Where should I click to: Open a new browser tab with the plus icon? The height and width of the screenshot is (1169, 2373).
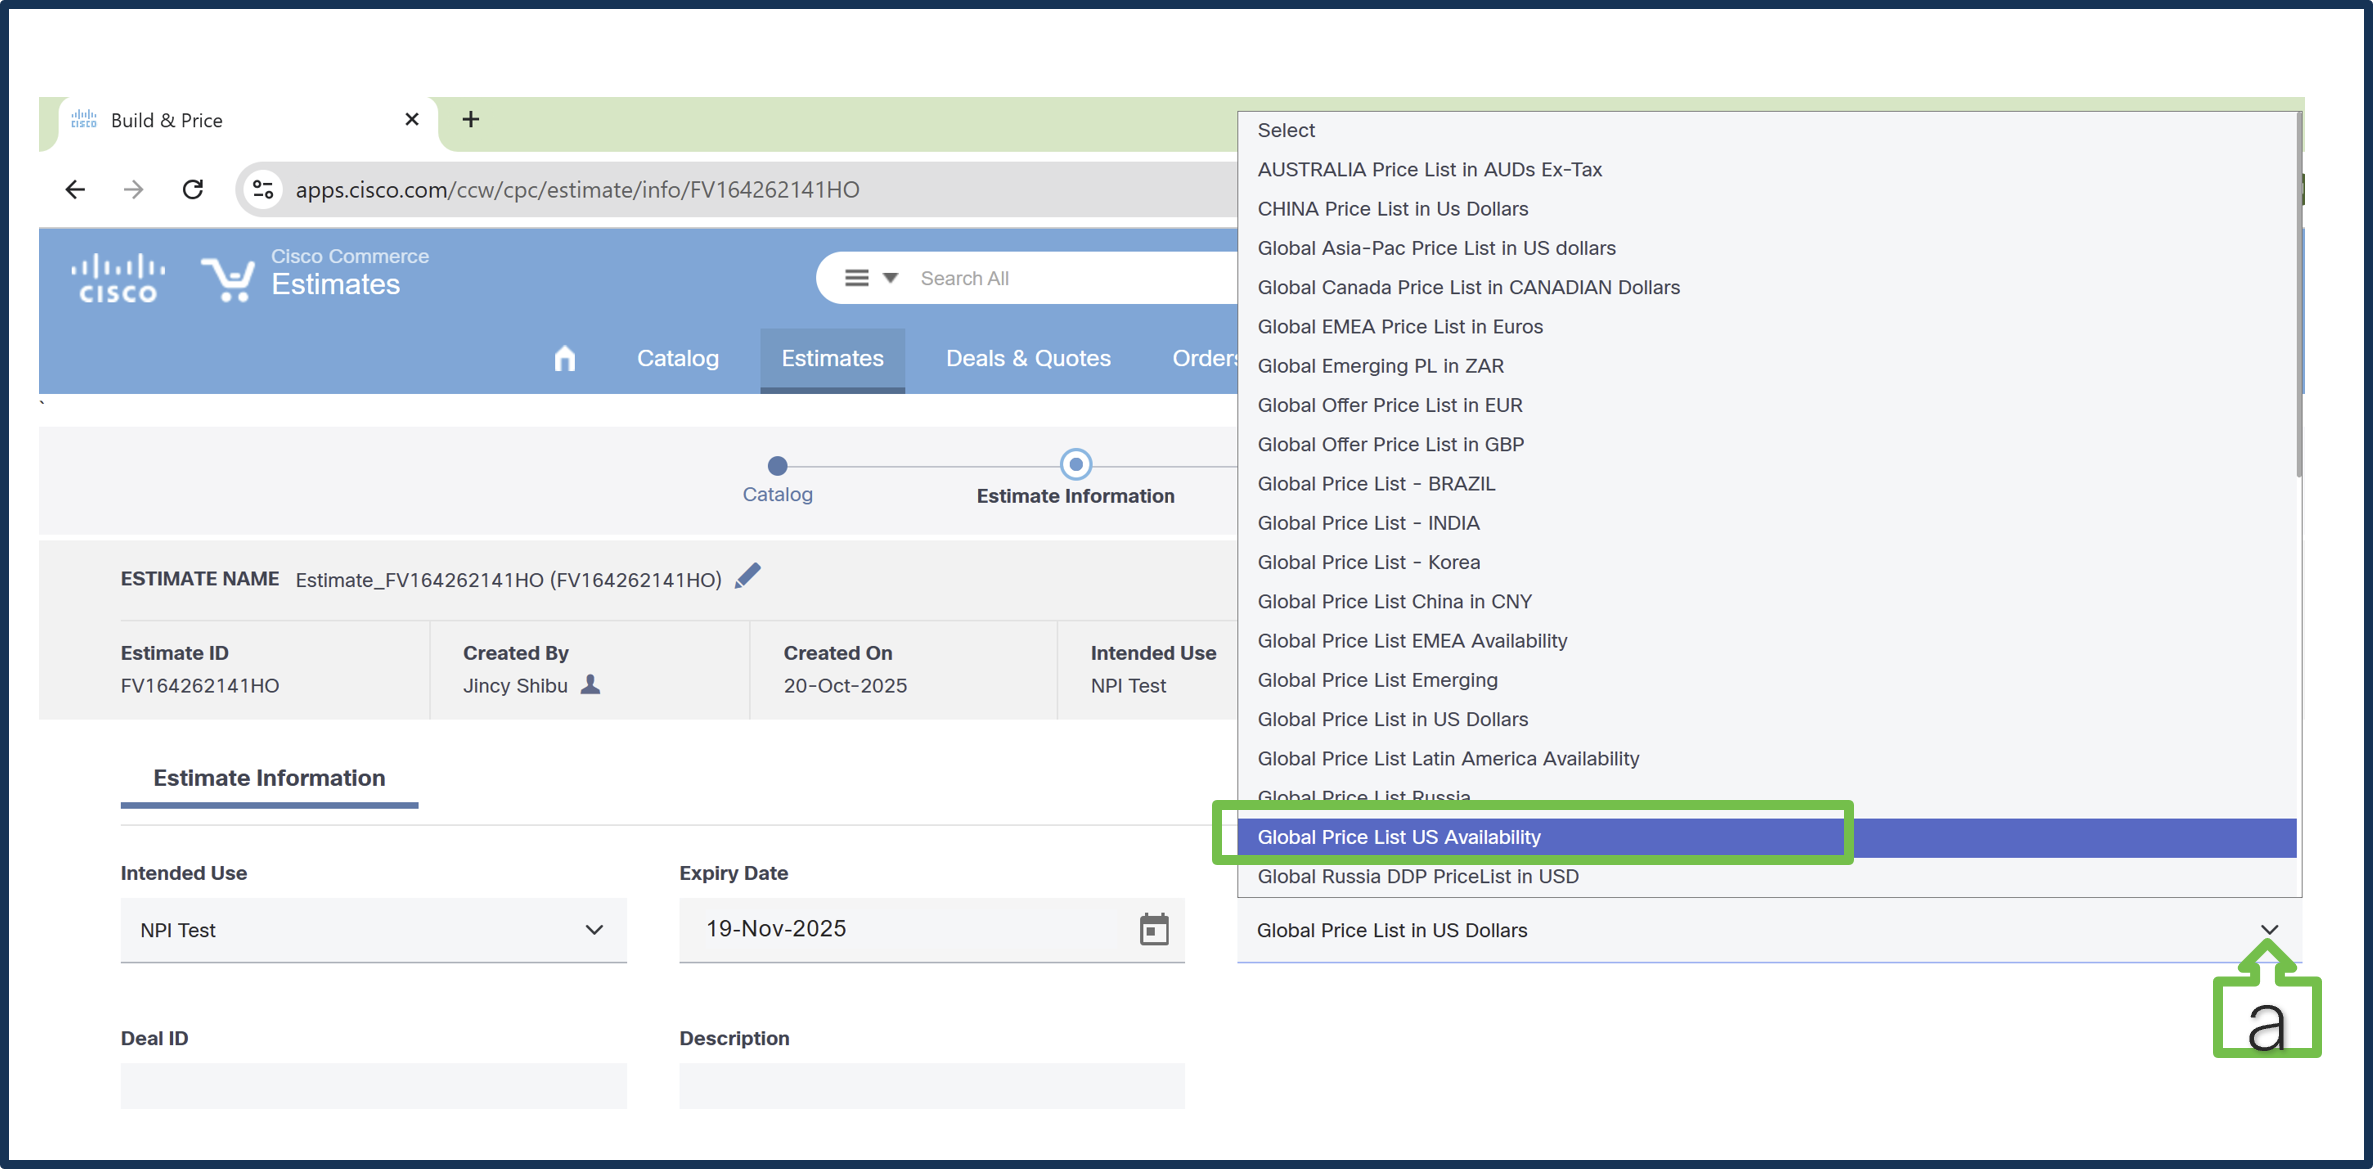(x=470, y=119)
